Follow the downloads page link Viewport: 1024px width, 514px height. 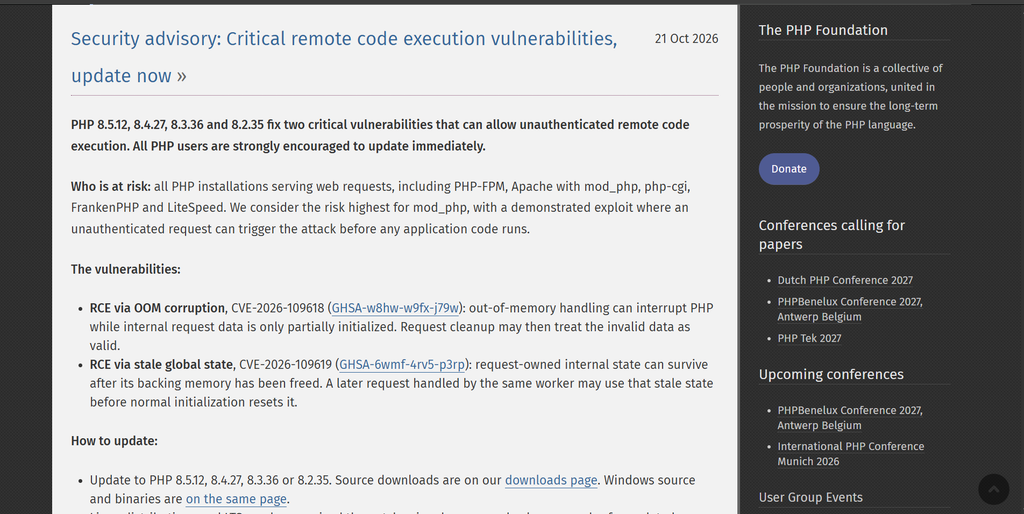tap(551, 481)
